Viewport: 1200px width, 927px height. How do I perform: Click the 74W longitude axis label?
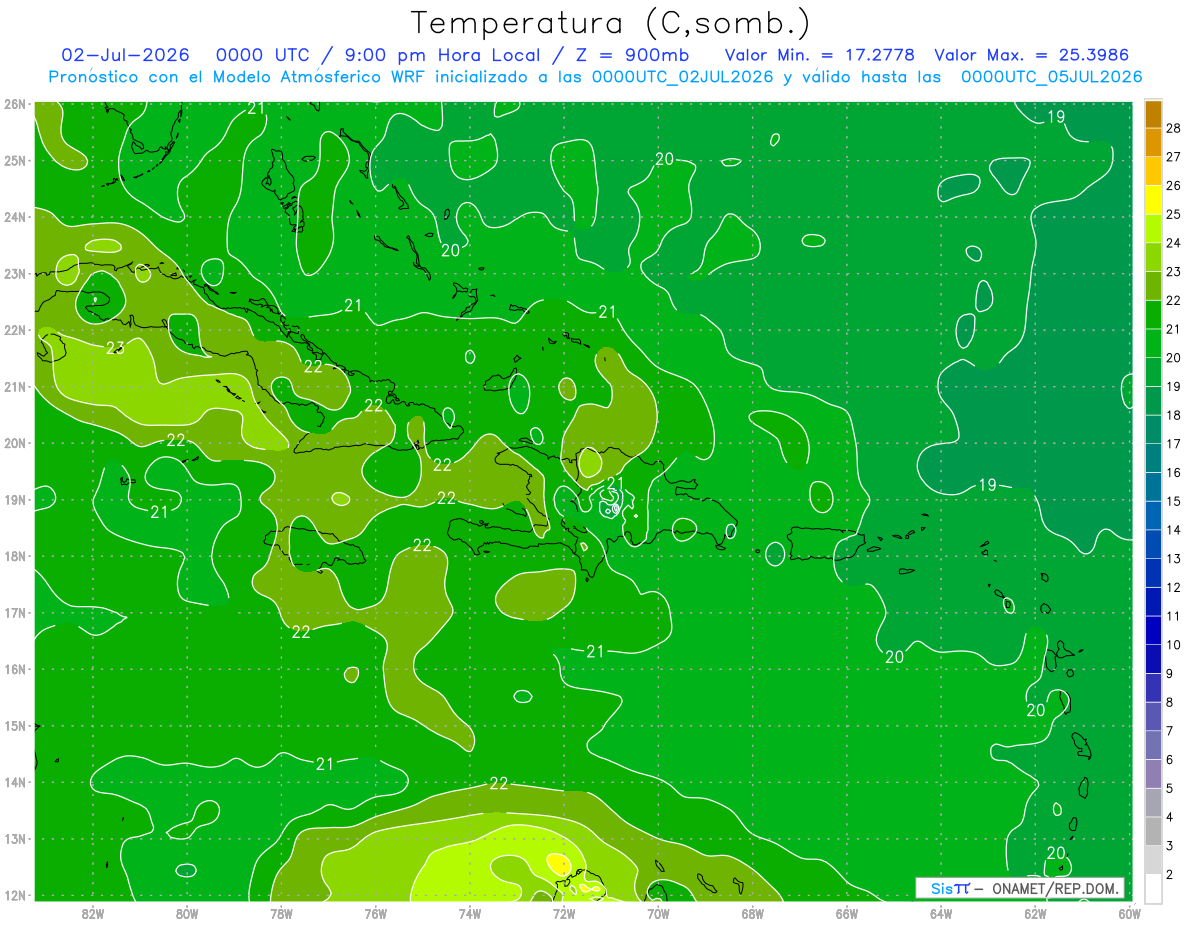point(469,914)
